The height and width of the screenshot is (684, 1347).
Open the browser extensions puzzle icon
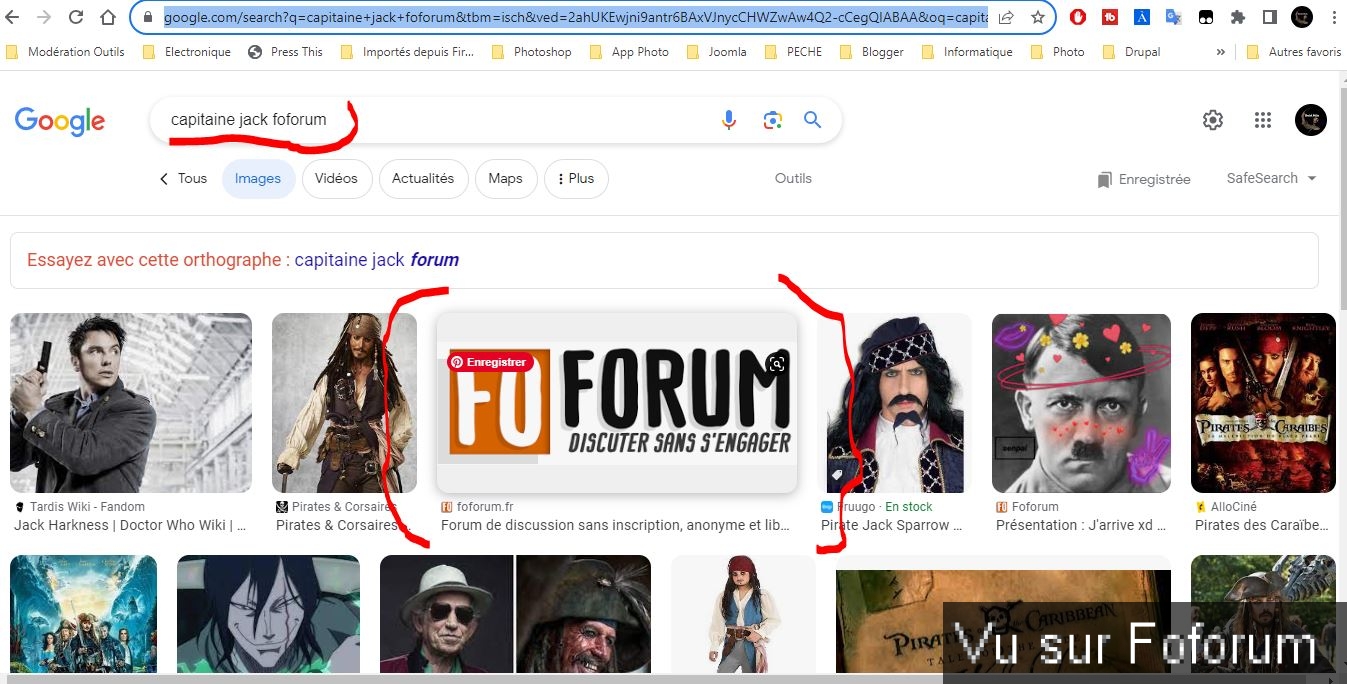coord(1238,17)
